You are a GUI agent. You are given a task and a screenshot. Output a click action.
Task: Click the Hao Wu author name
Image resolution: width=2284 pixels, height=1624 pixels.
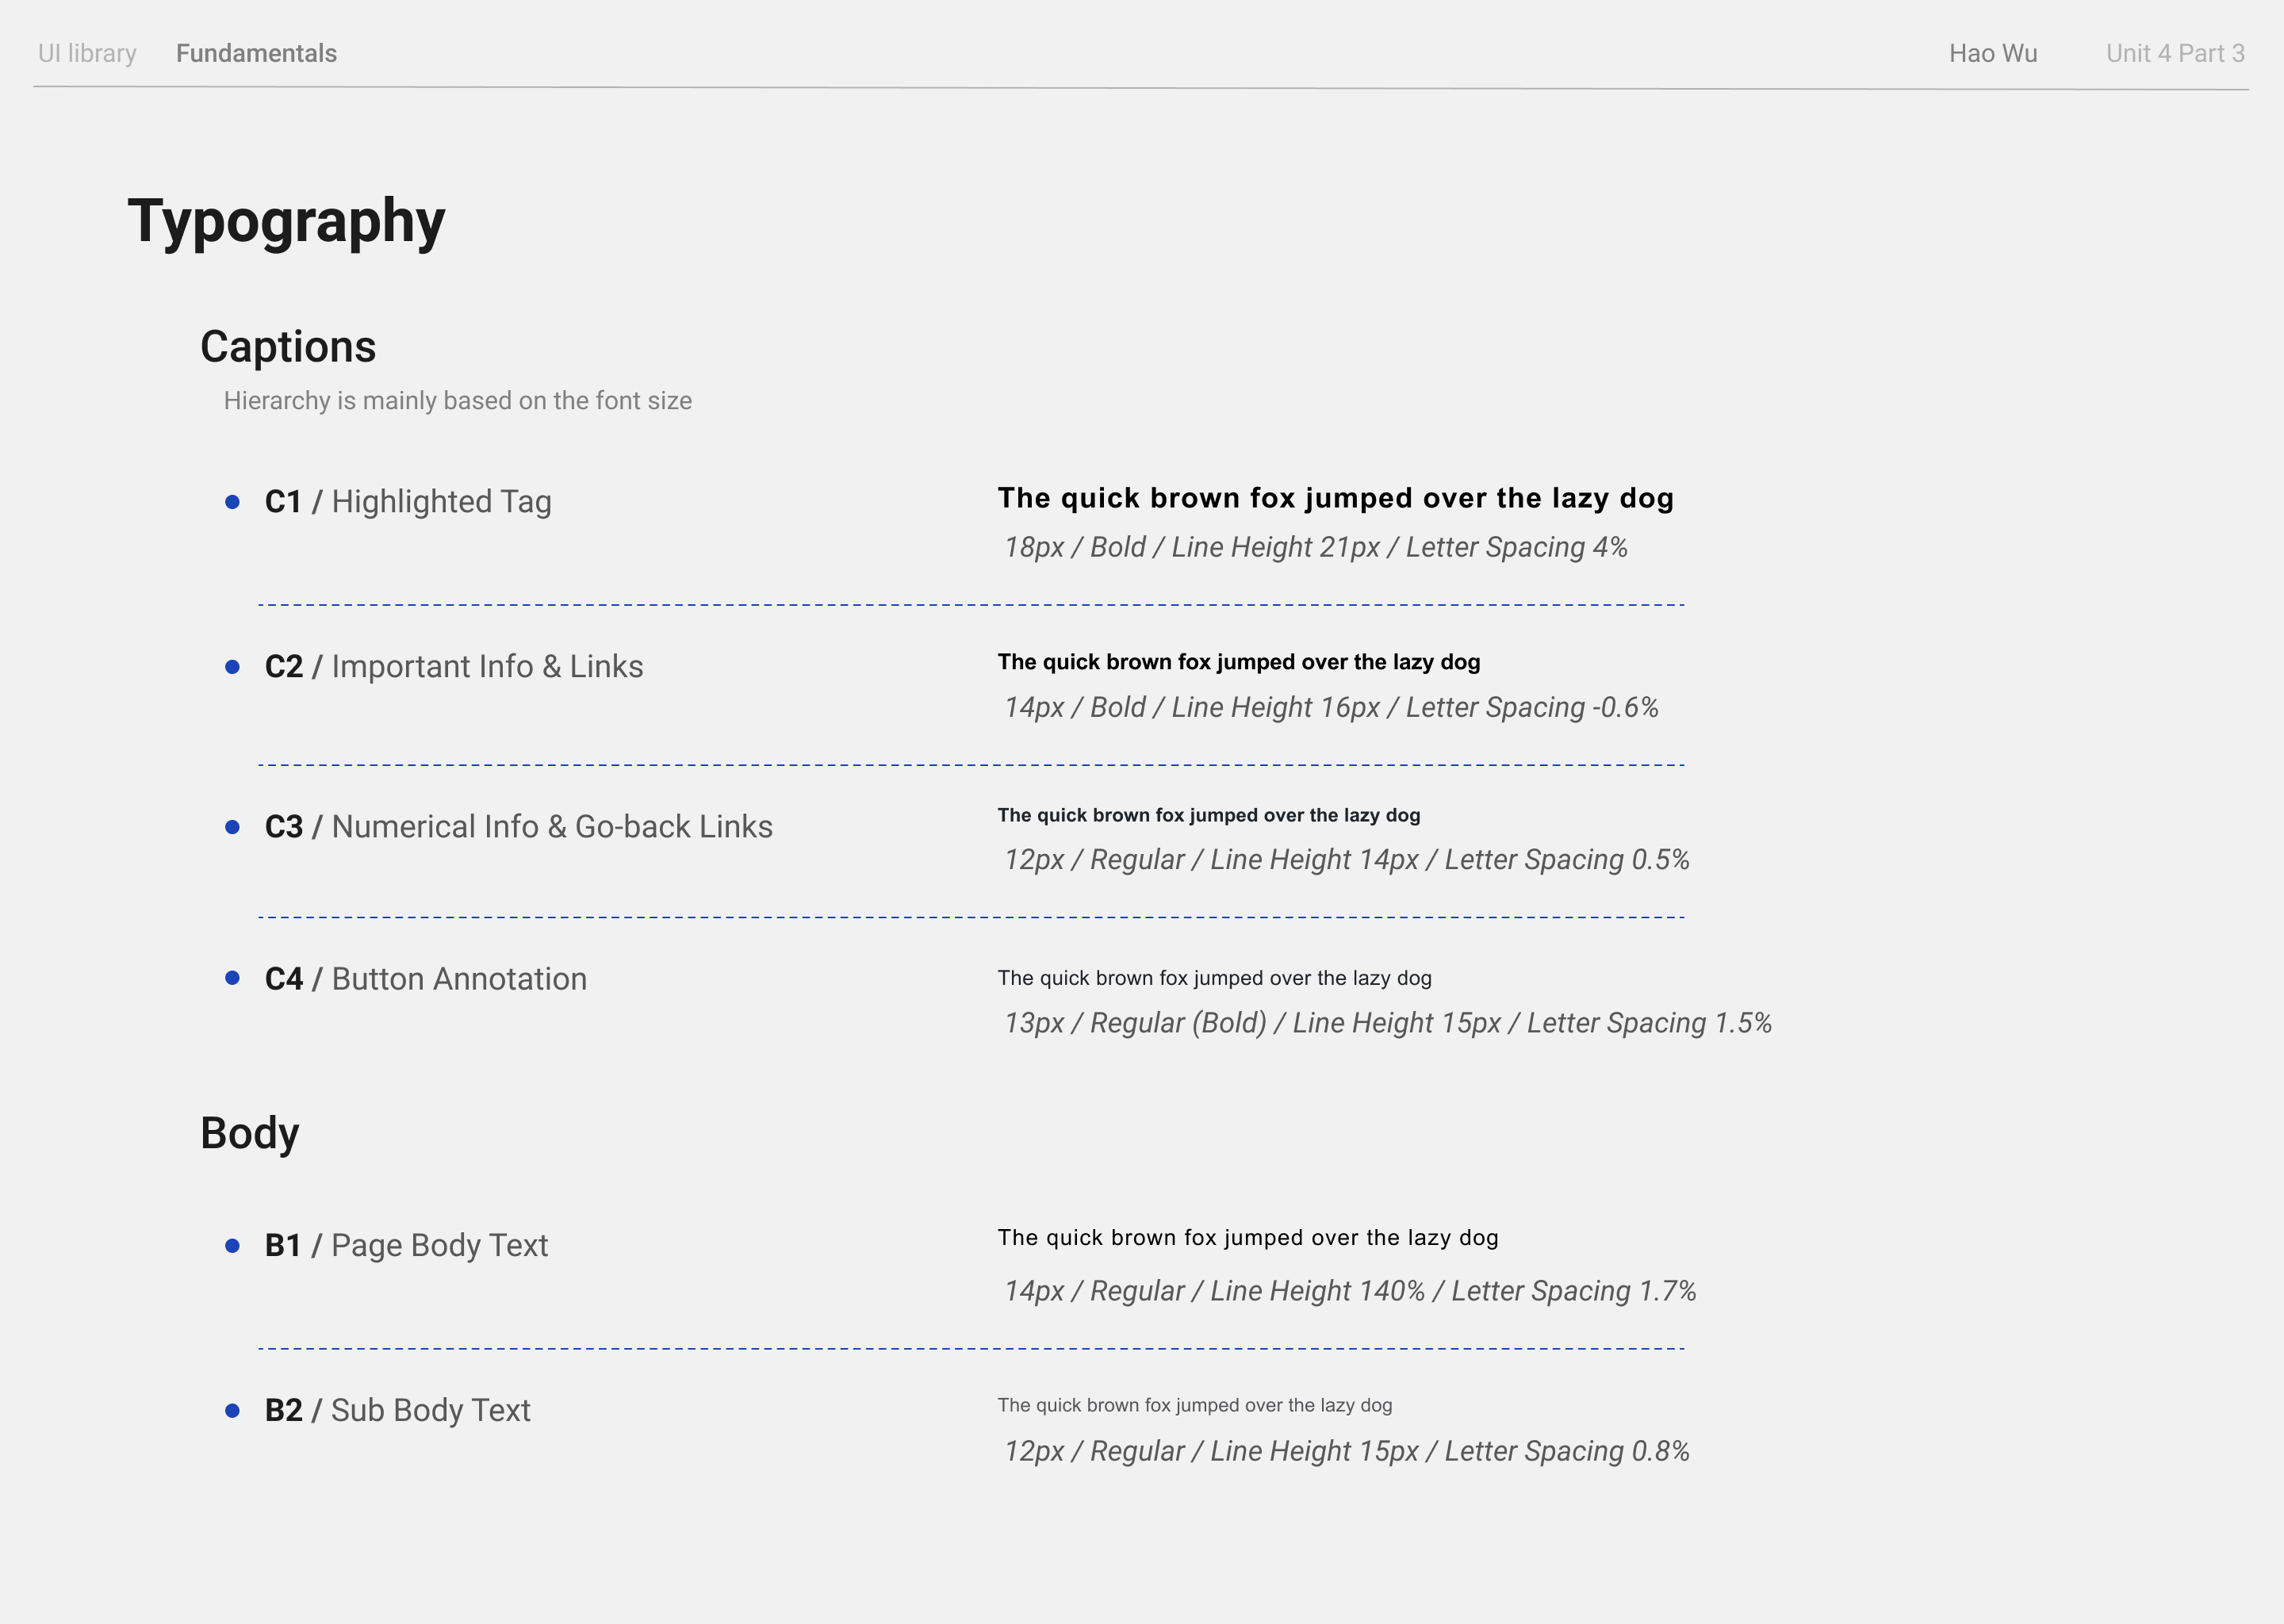[1992, 53]
